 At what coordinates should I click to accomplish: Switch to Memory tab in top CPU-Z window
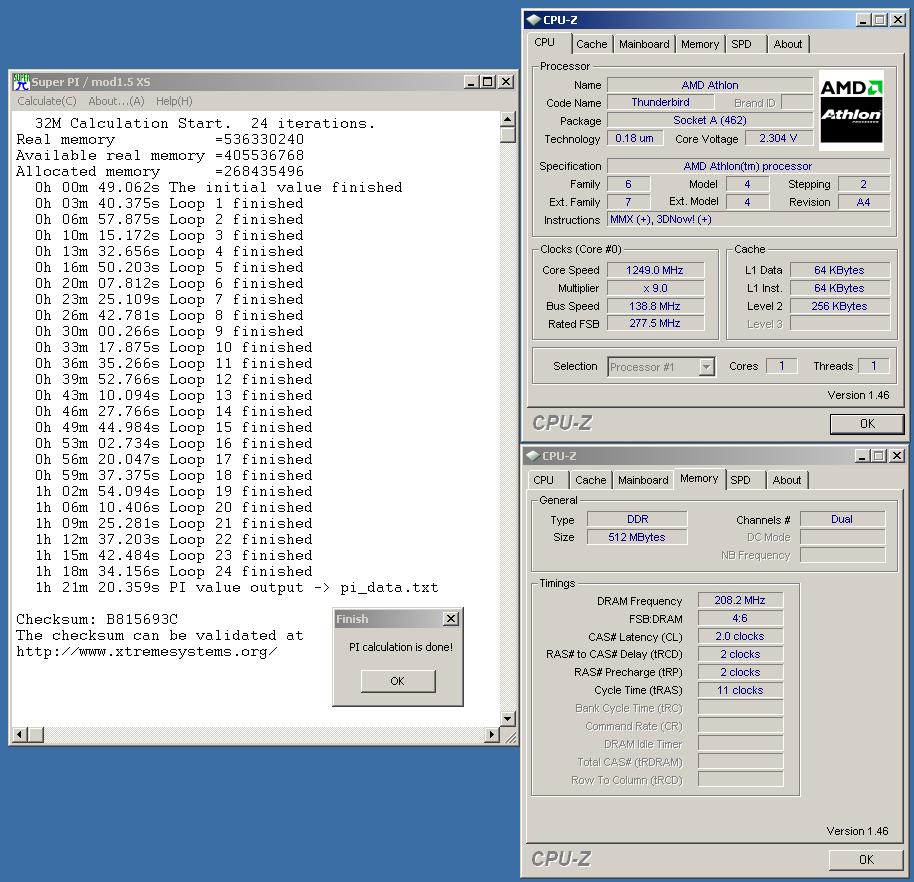[x=699, y=44]
